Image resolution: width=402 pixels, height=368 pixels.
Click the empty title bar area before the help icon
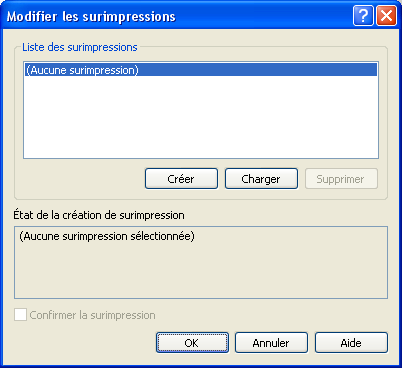[x=263, y=15]
